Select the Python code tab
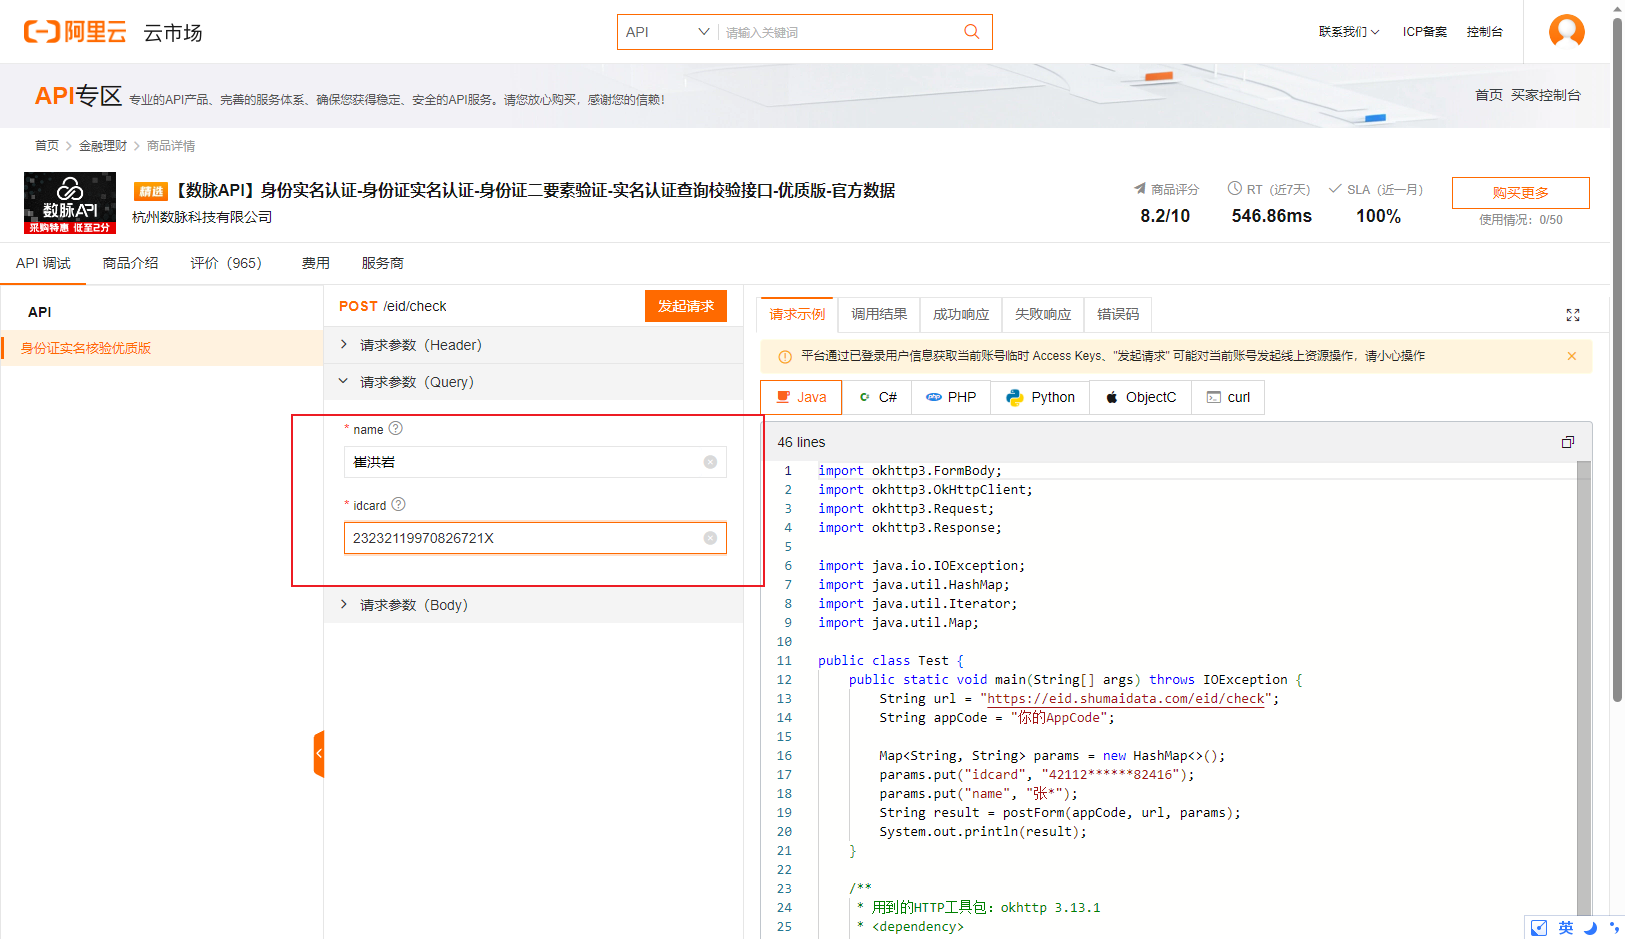The width and height of the screenshot is (1625, 939). [x=1040, y=397]
